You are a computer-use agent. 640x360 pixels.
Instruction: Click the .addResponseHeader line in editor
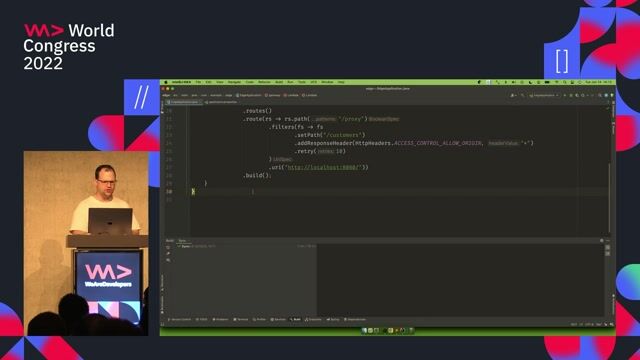tap(414, 143)
